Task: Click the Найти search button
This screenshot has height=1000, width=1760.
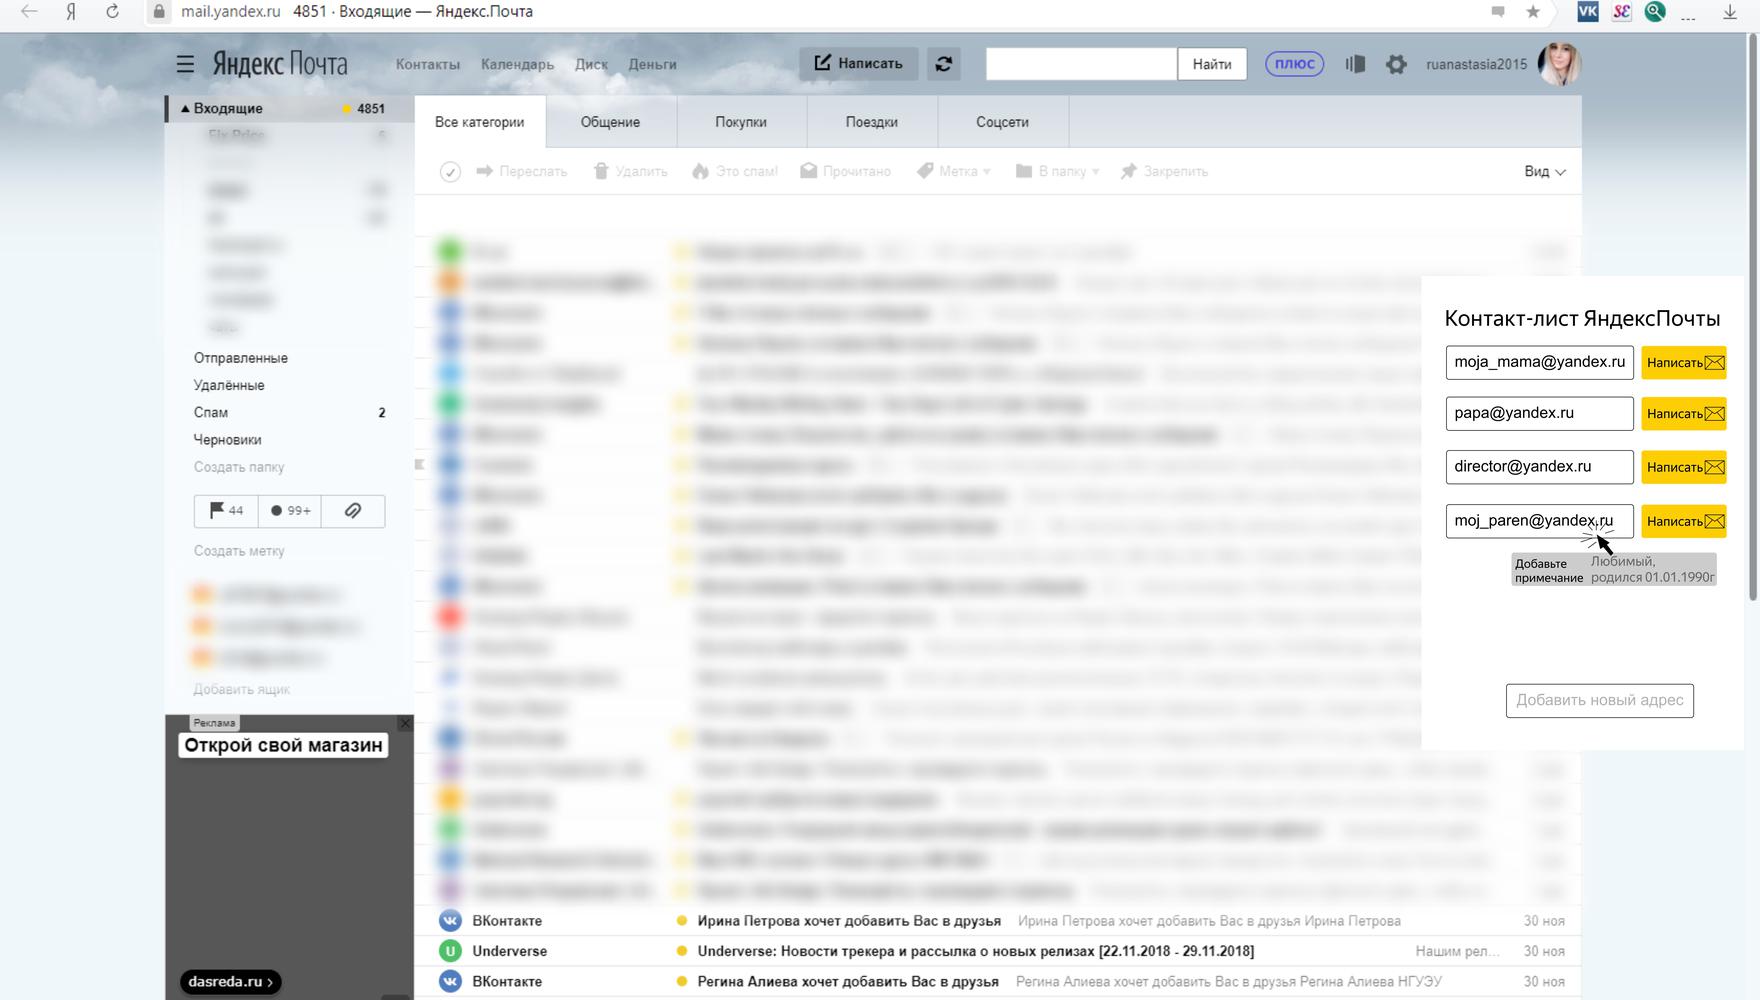Action: click(1212, 64)
